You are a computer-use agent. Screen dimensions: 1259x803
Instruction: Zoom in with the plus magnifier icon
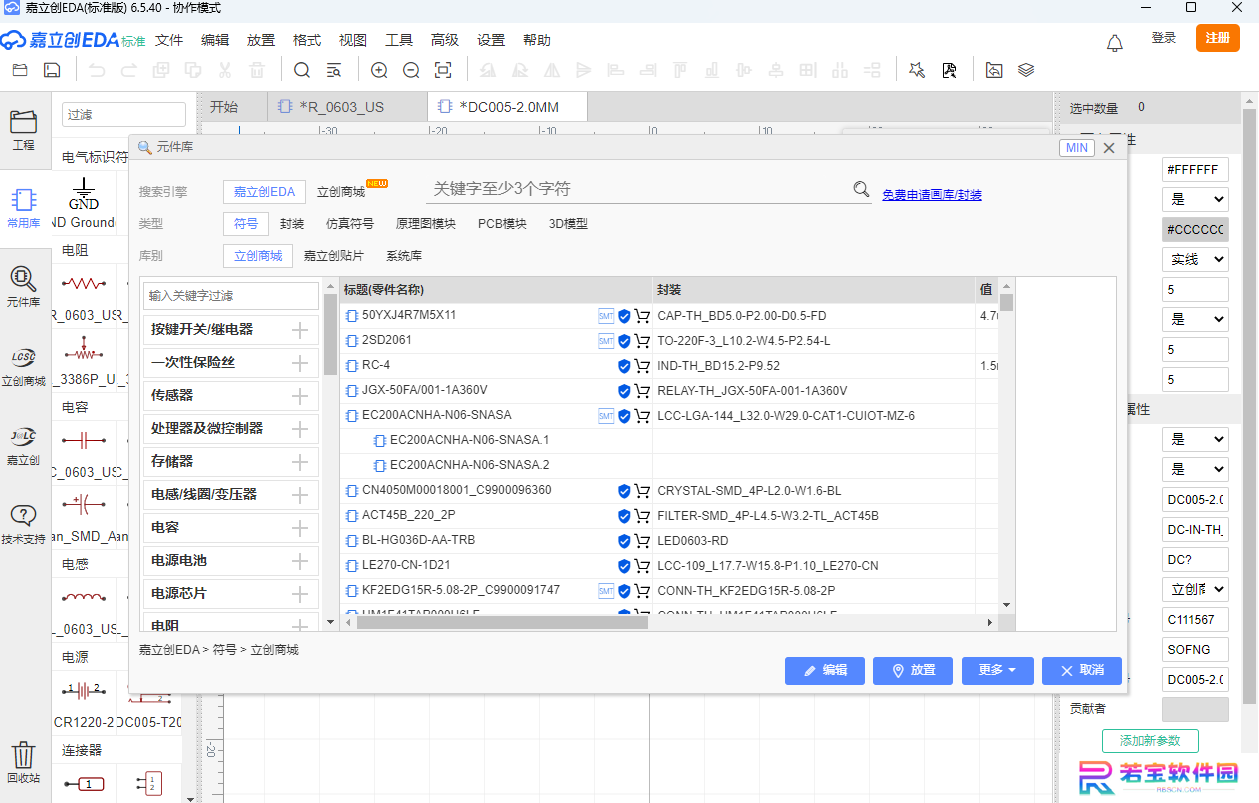pyautogui.click(x=379, y=70)
